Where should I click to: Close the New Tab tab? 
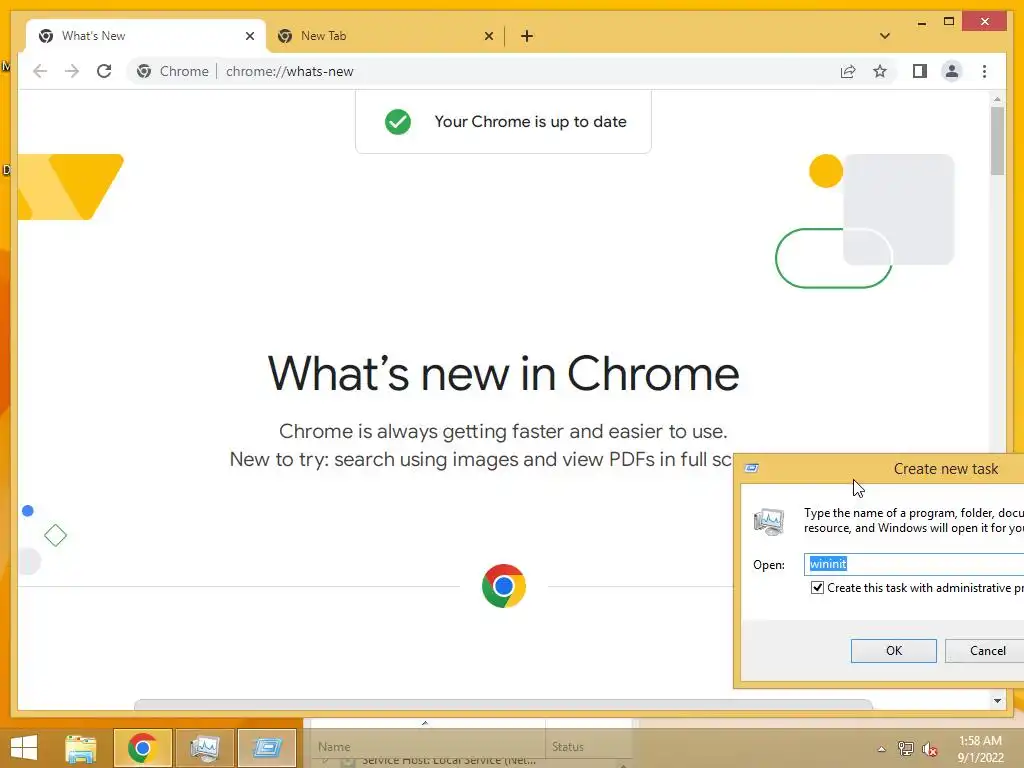point(488,36)
